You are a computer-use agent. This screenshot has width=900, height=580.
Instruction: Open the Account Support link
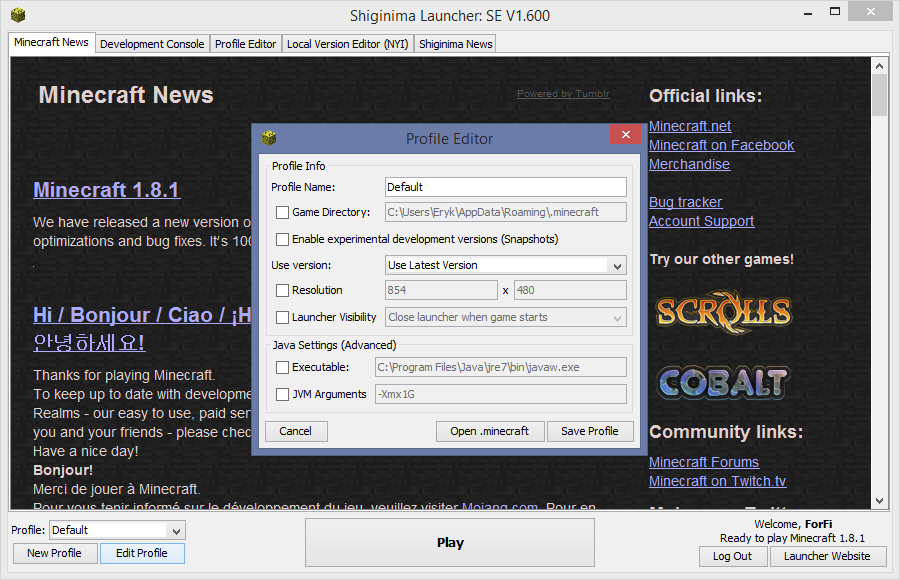701,221
